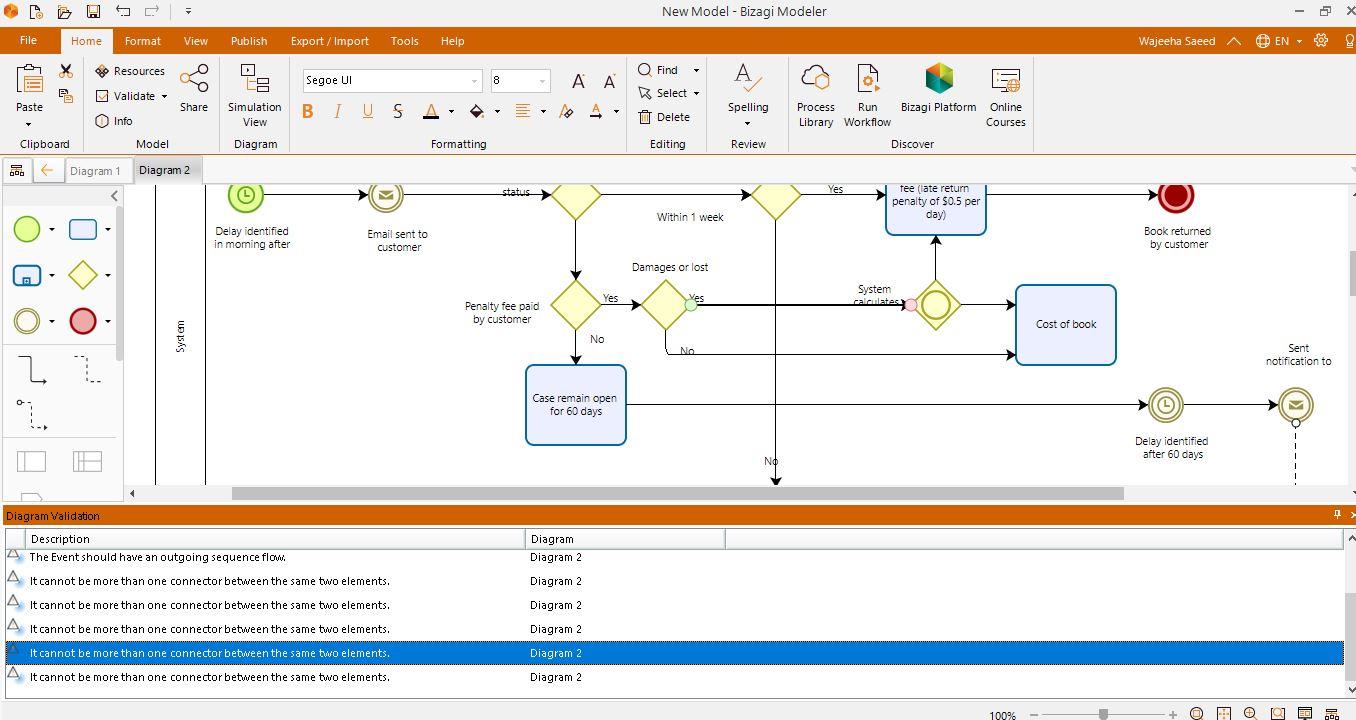Select the red End Event palette shape
The image size is (1356, 720).
pos(83,321)
